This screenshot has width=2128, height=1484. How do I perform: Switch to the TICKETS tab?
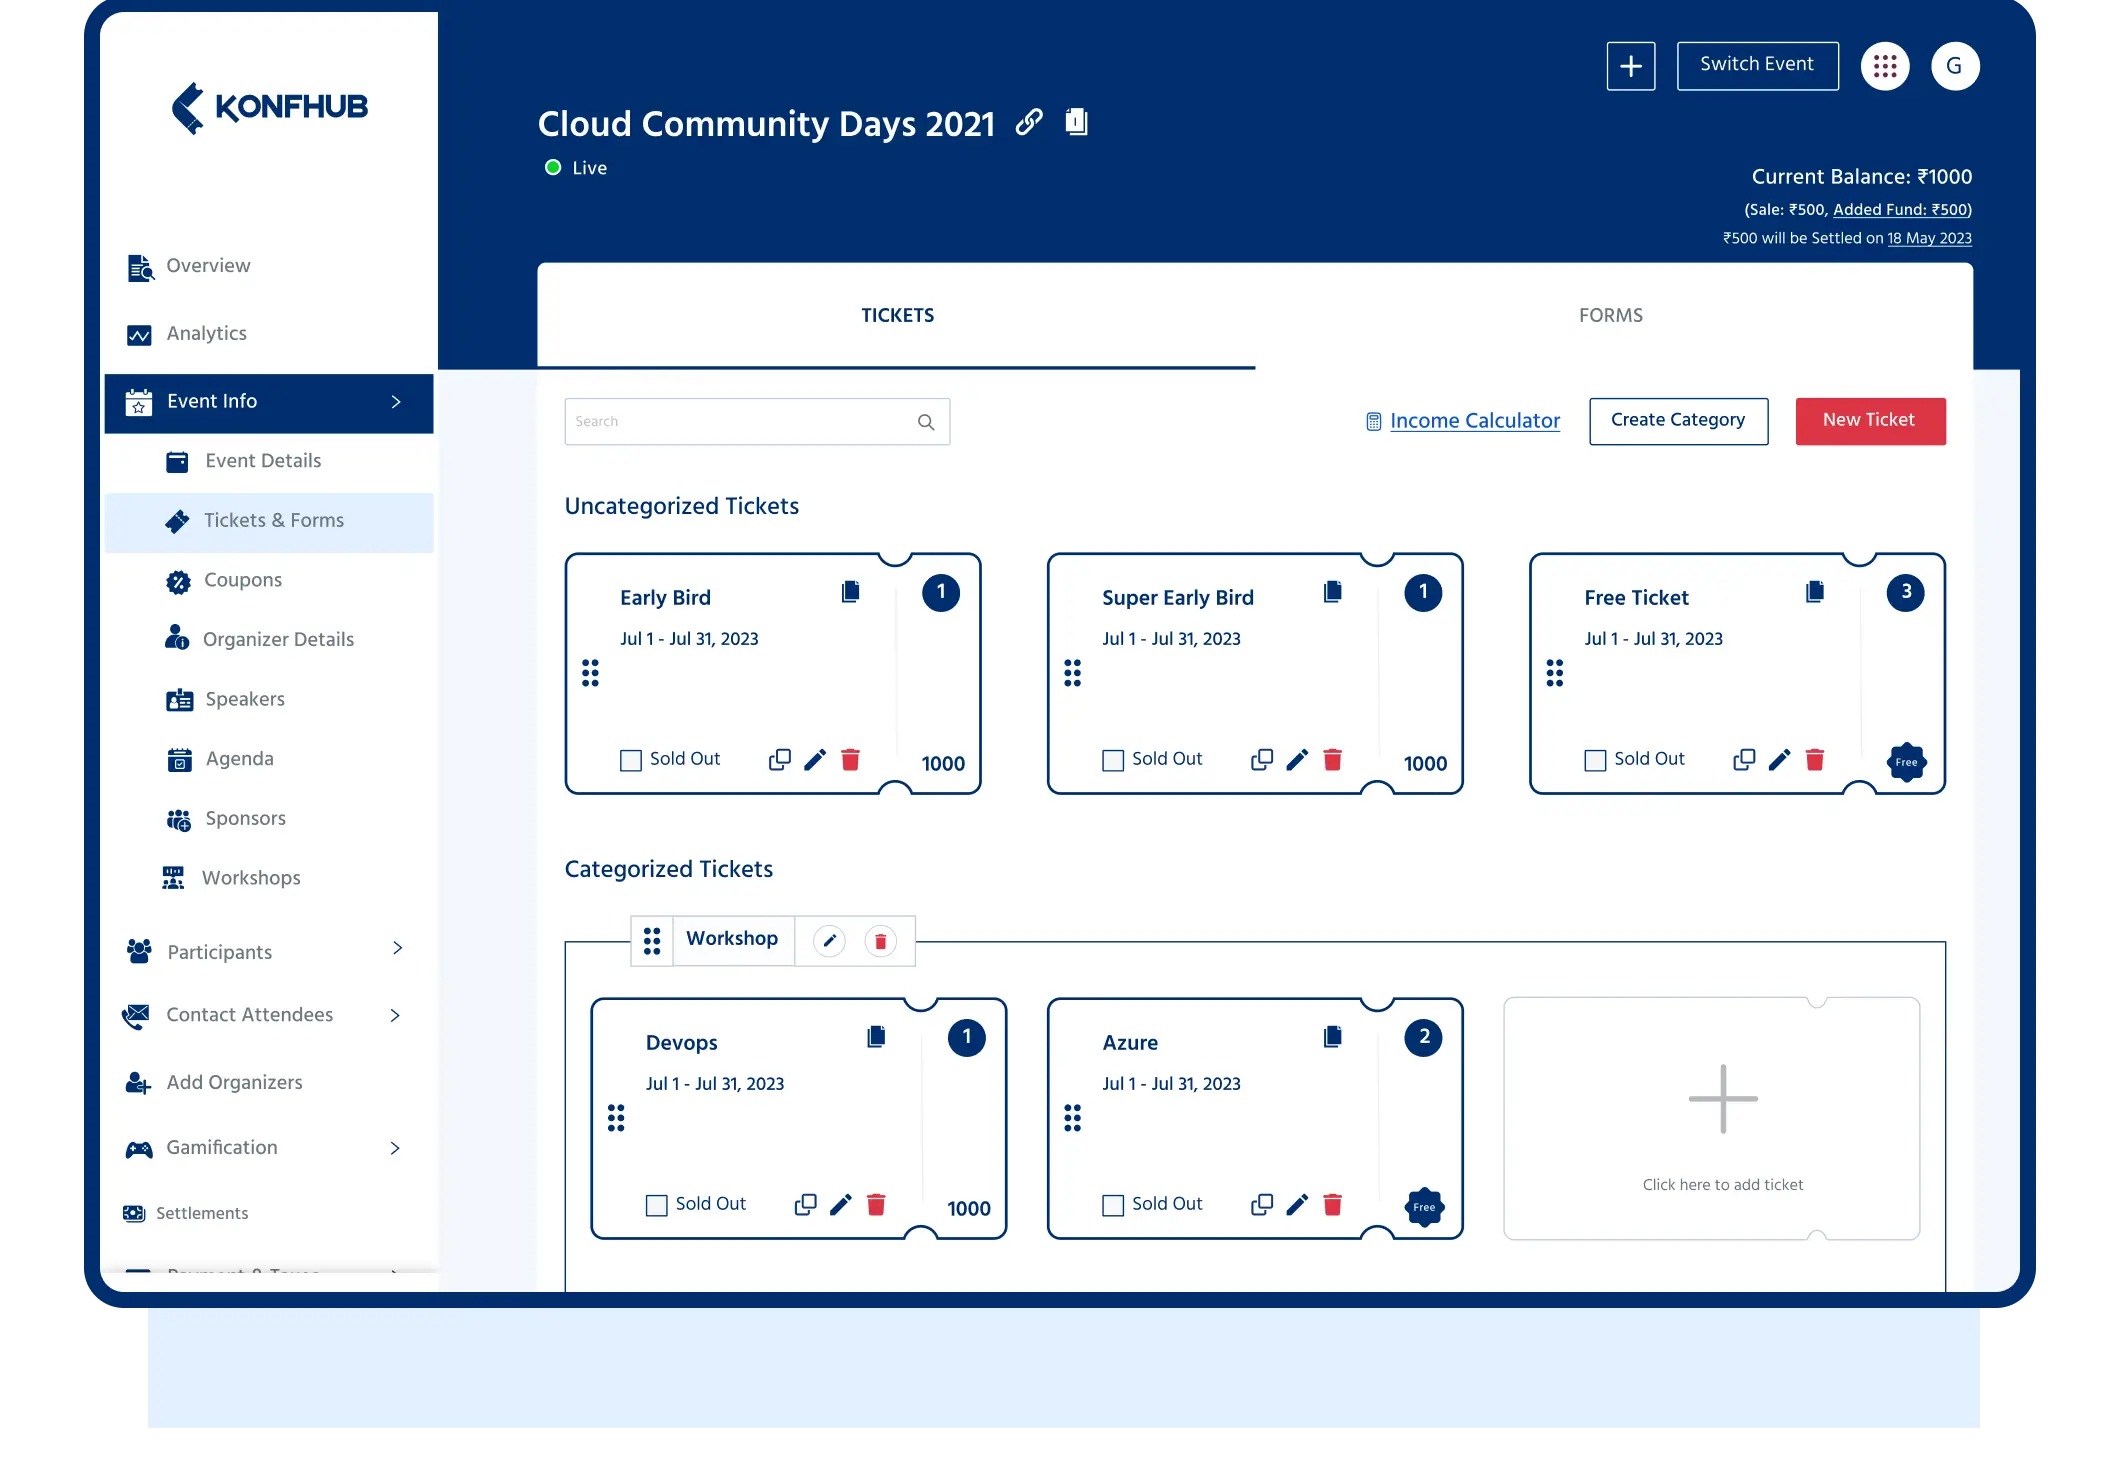click(x=897, y=316)
